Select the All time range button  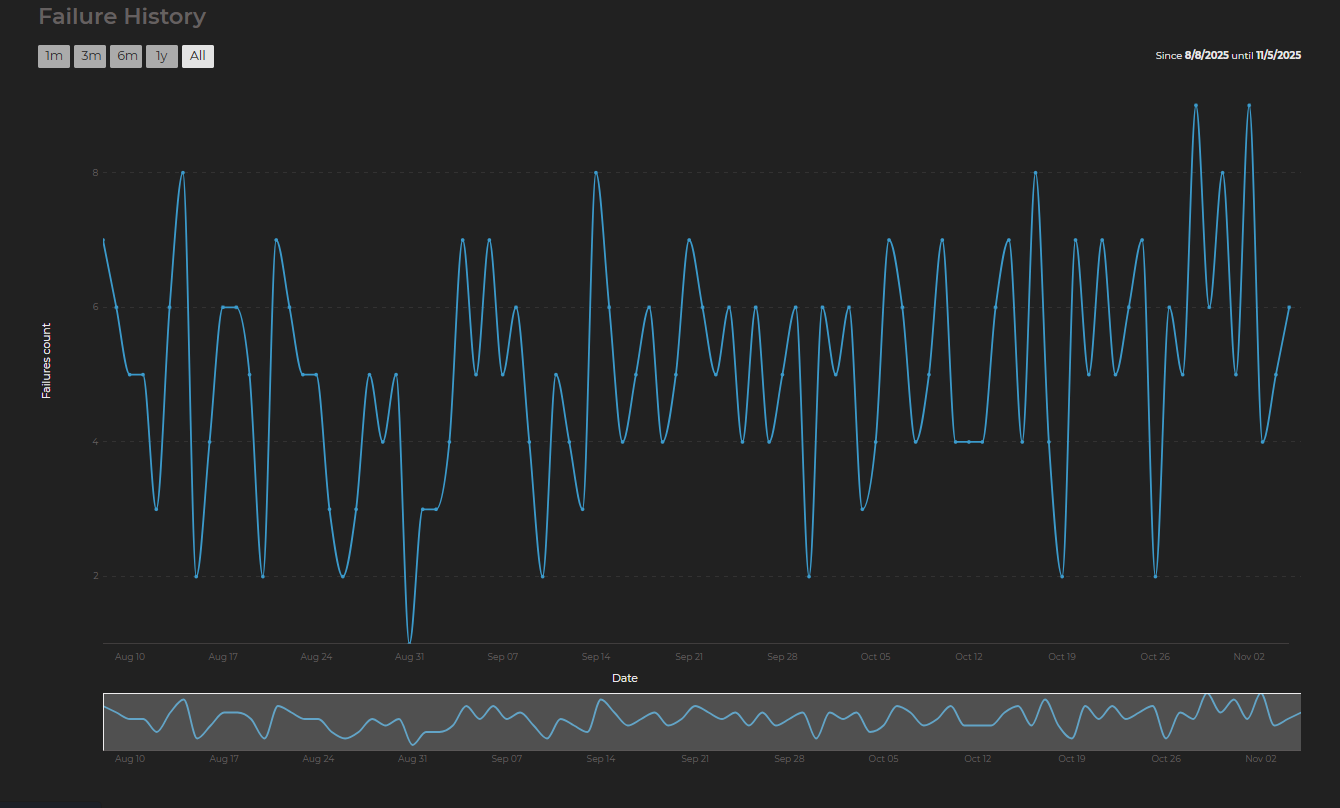pos(198,56)
